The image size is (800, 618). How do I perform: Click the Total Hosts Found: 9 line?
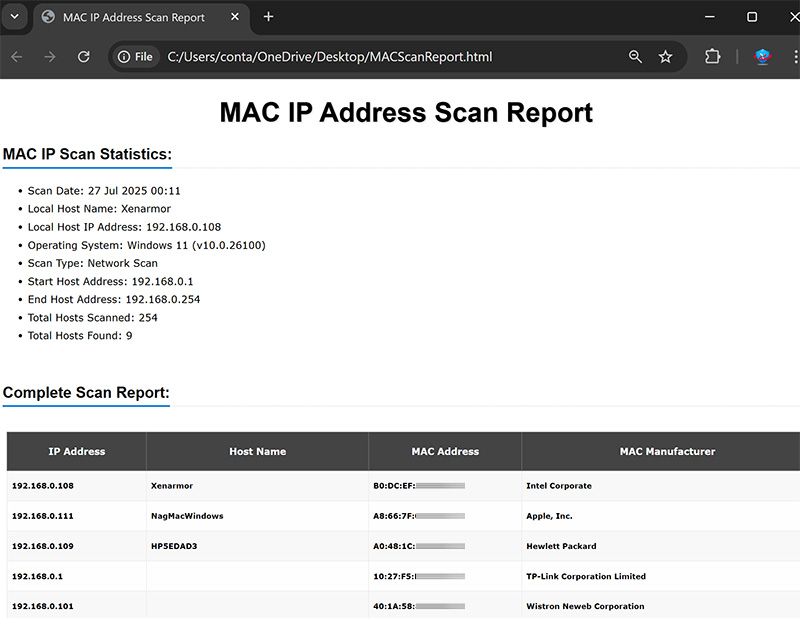pos(80,336)
